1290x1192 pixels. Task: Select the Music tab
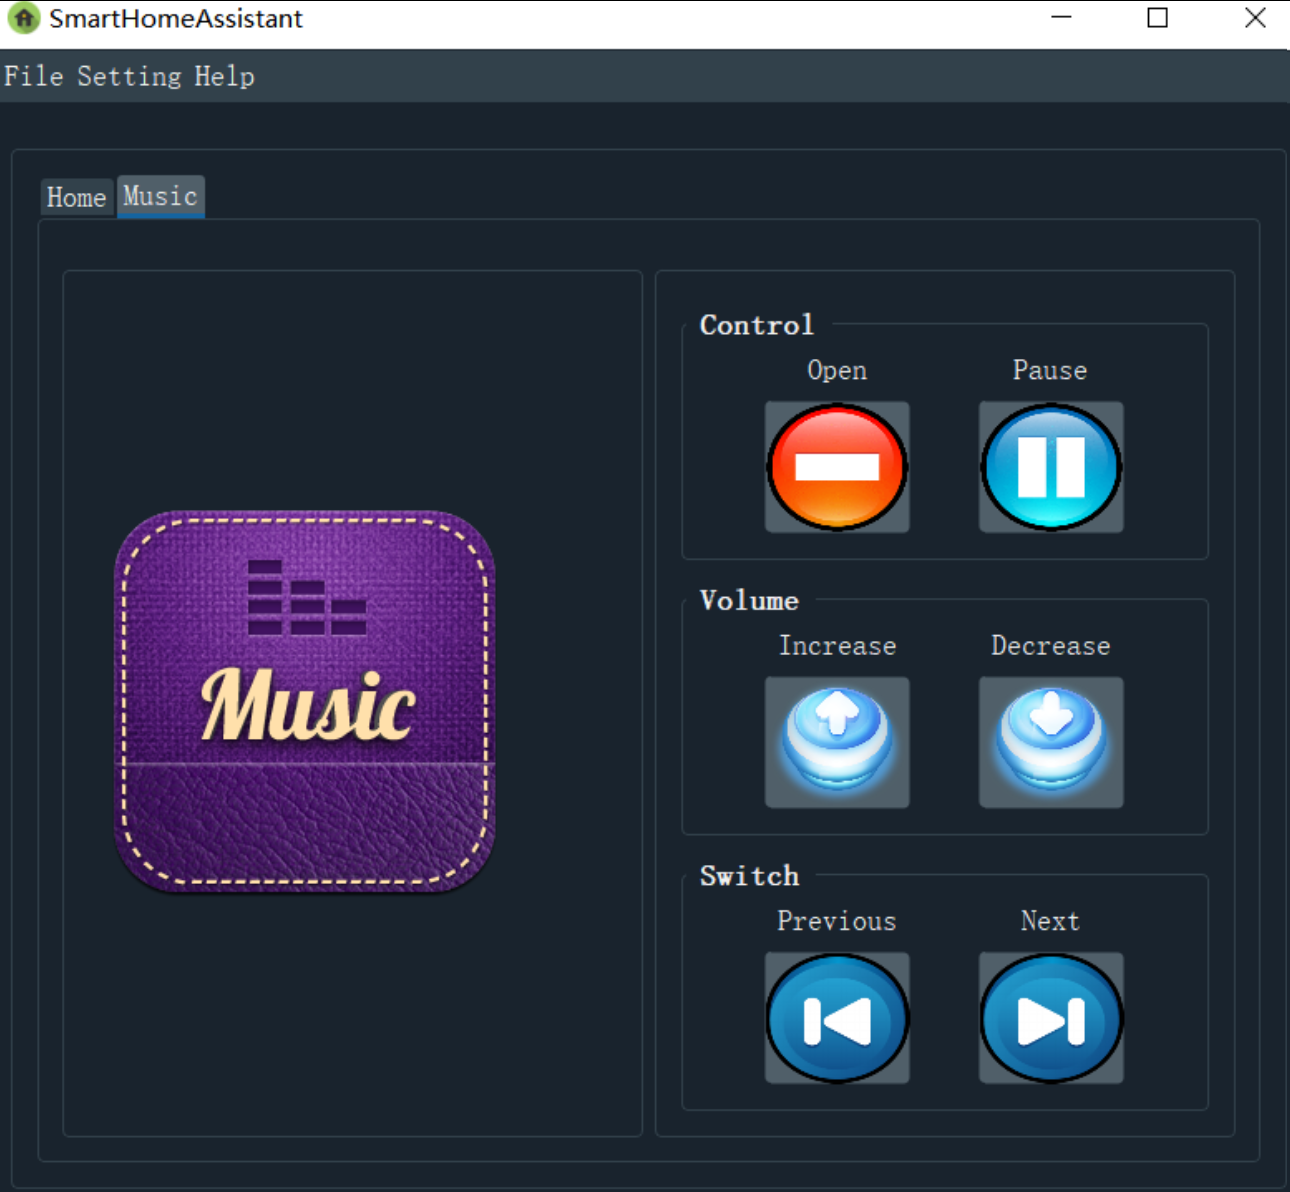point(160,196)
